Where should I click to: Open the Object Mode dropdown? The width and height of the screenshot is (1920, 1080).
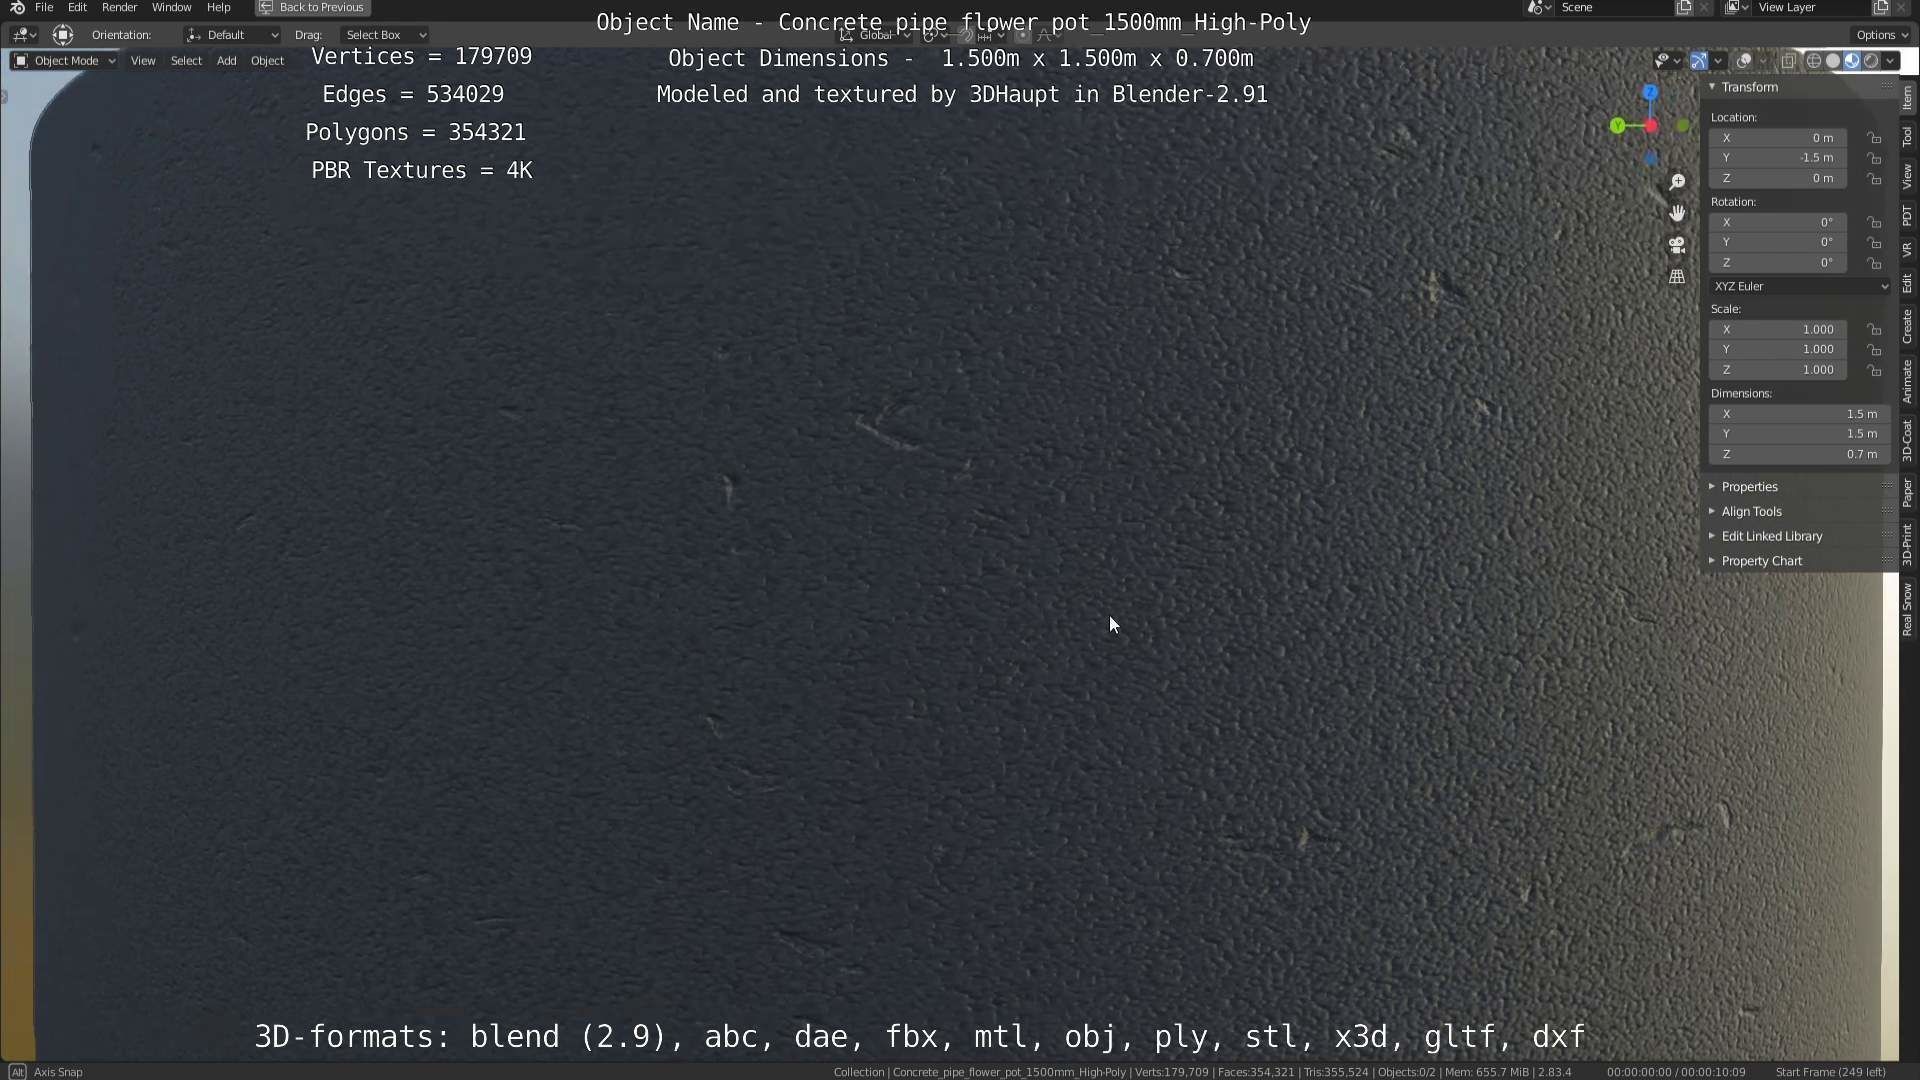(x=64, y=61)
